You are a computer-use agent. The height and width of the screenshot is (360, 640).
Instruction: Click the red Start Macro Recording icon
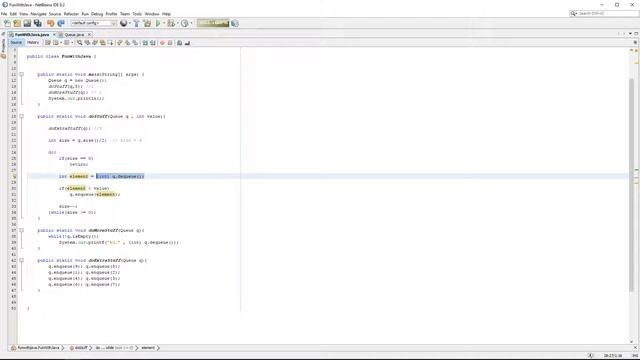pyautogui.click(x=162, y=42)
